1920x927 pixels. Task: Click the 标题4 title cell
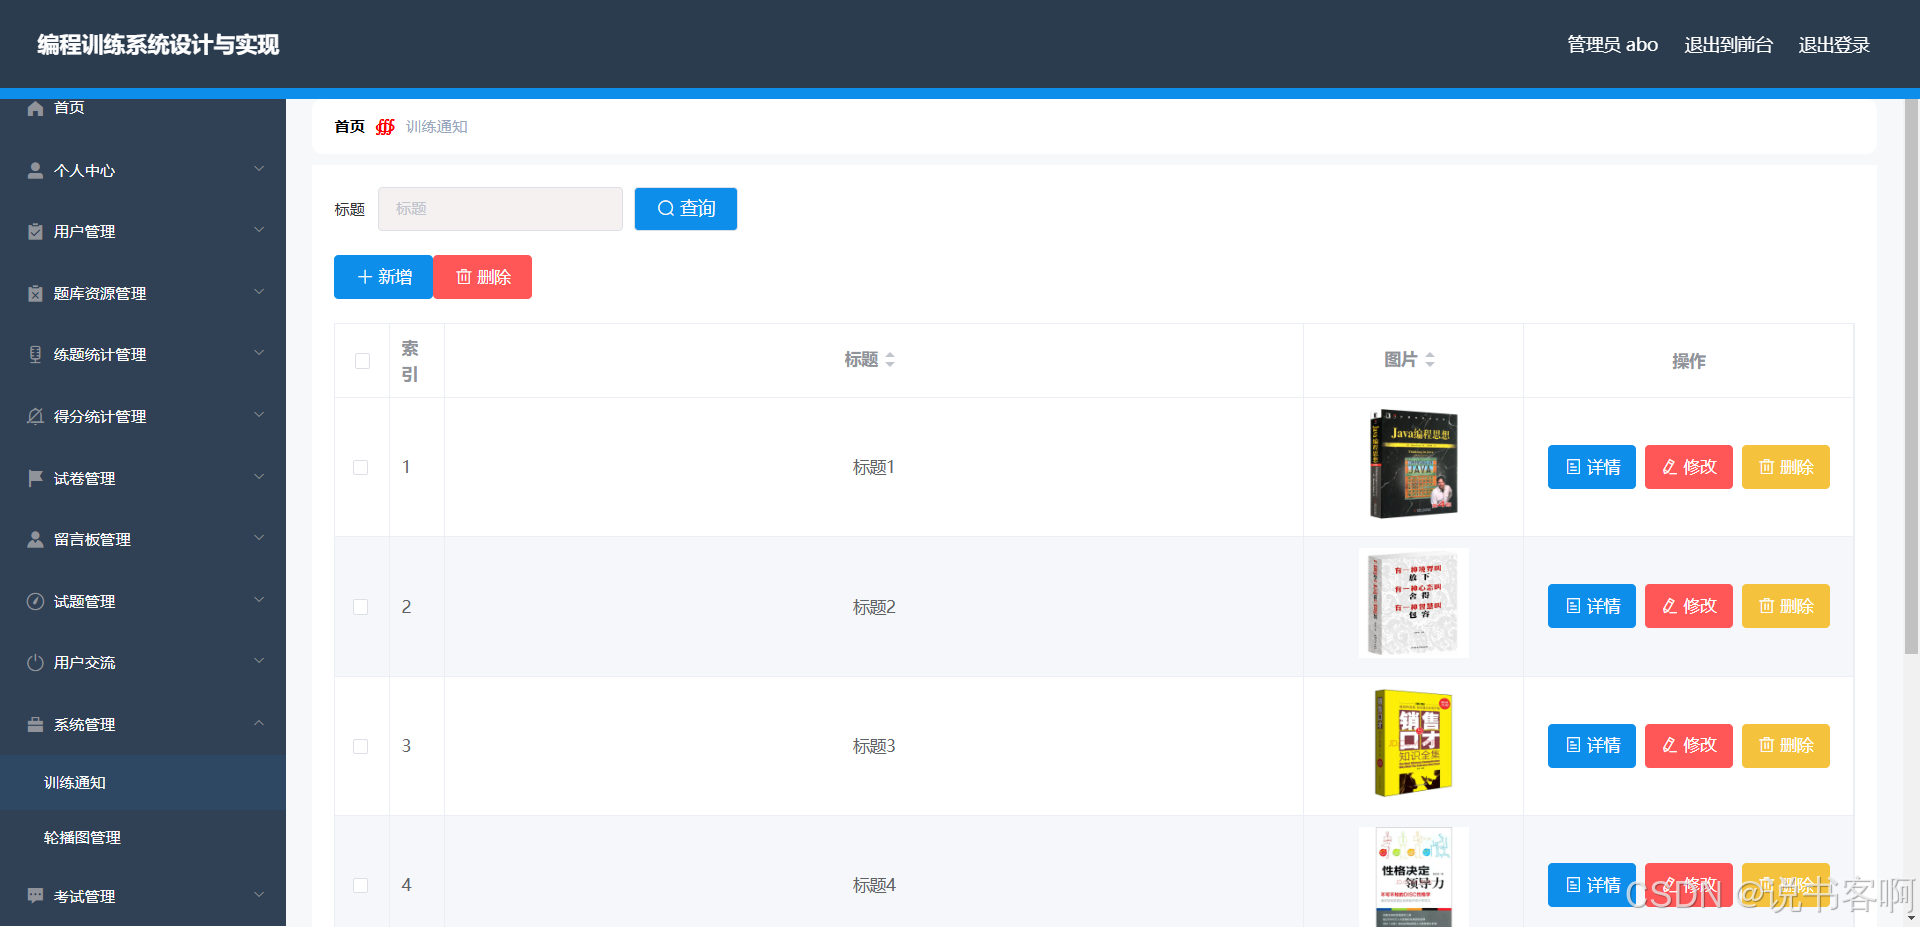tap(874, 885)
